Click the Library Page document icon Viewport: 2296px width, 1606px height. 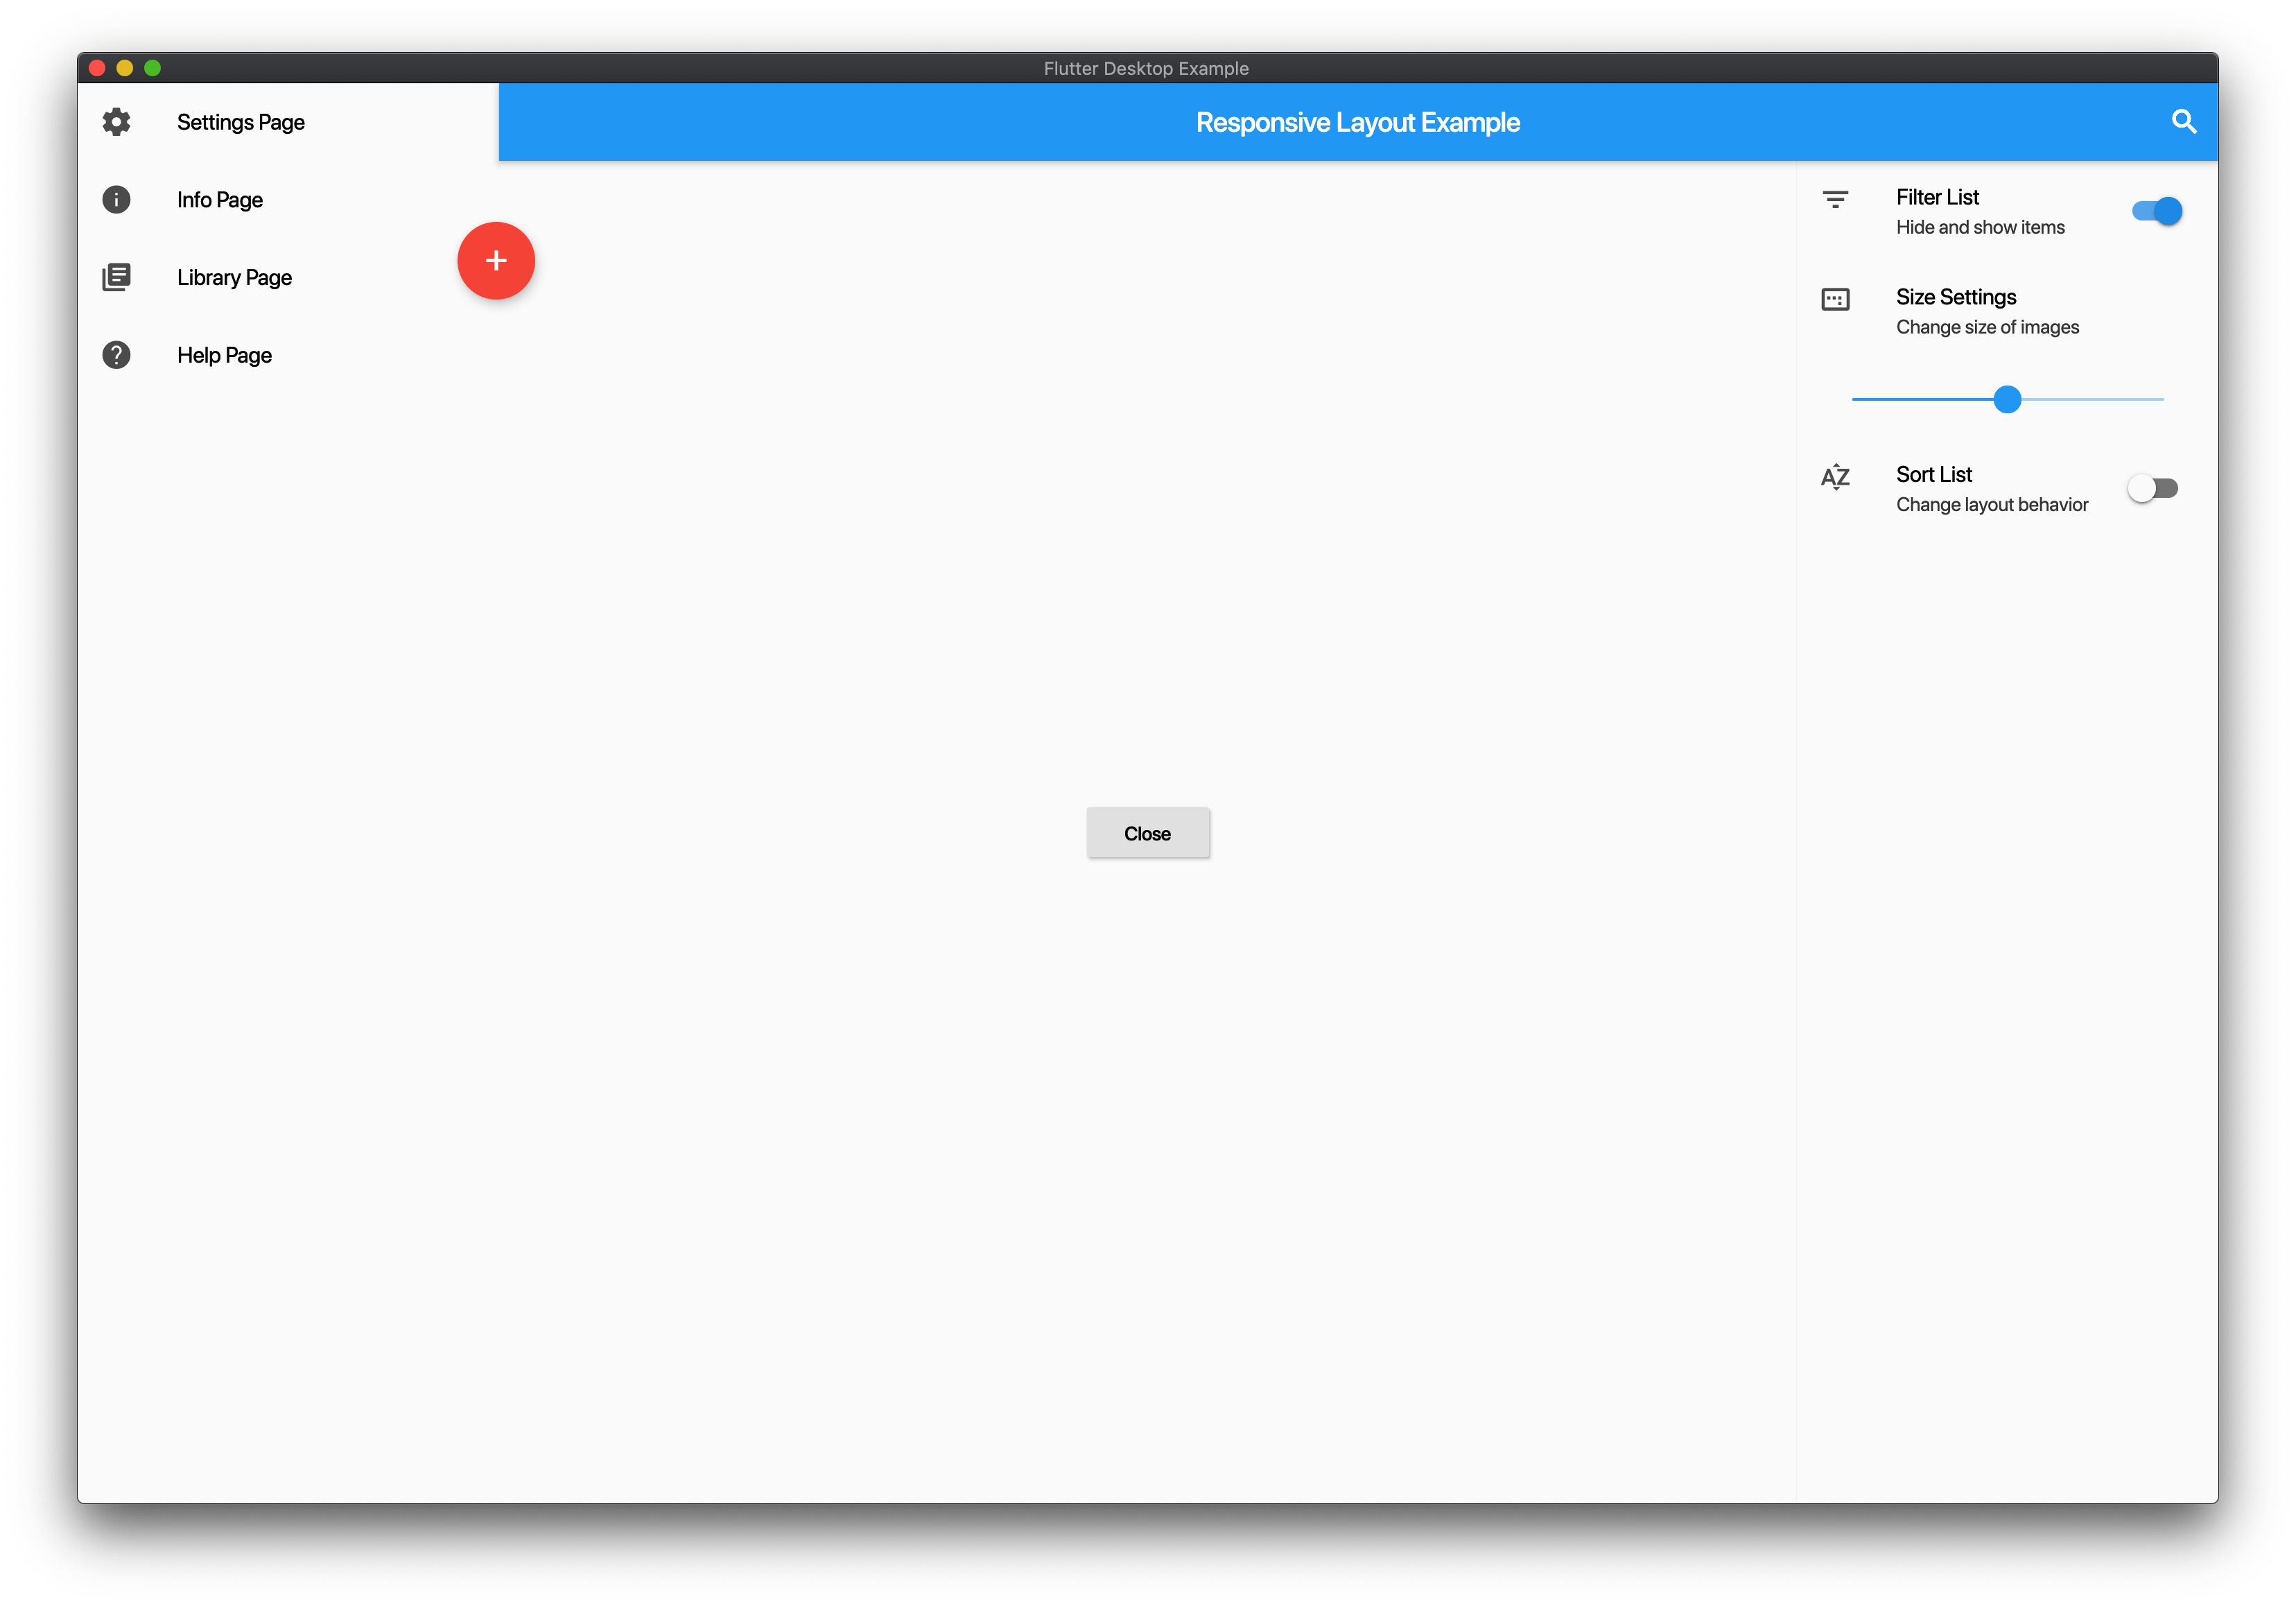pos(119,276)
